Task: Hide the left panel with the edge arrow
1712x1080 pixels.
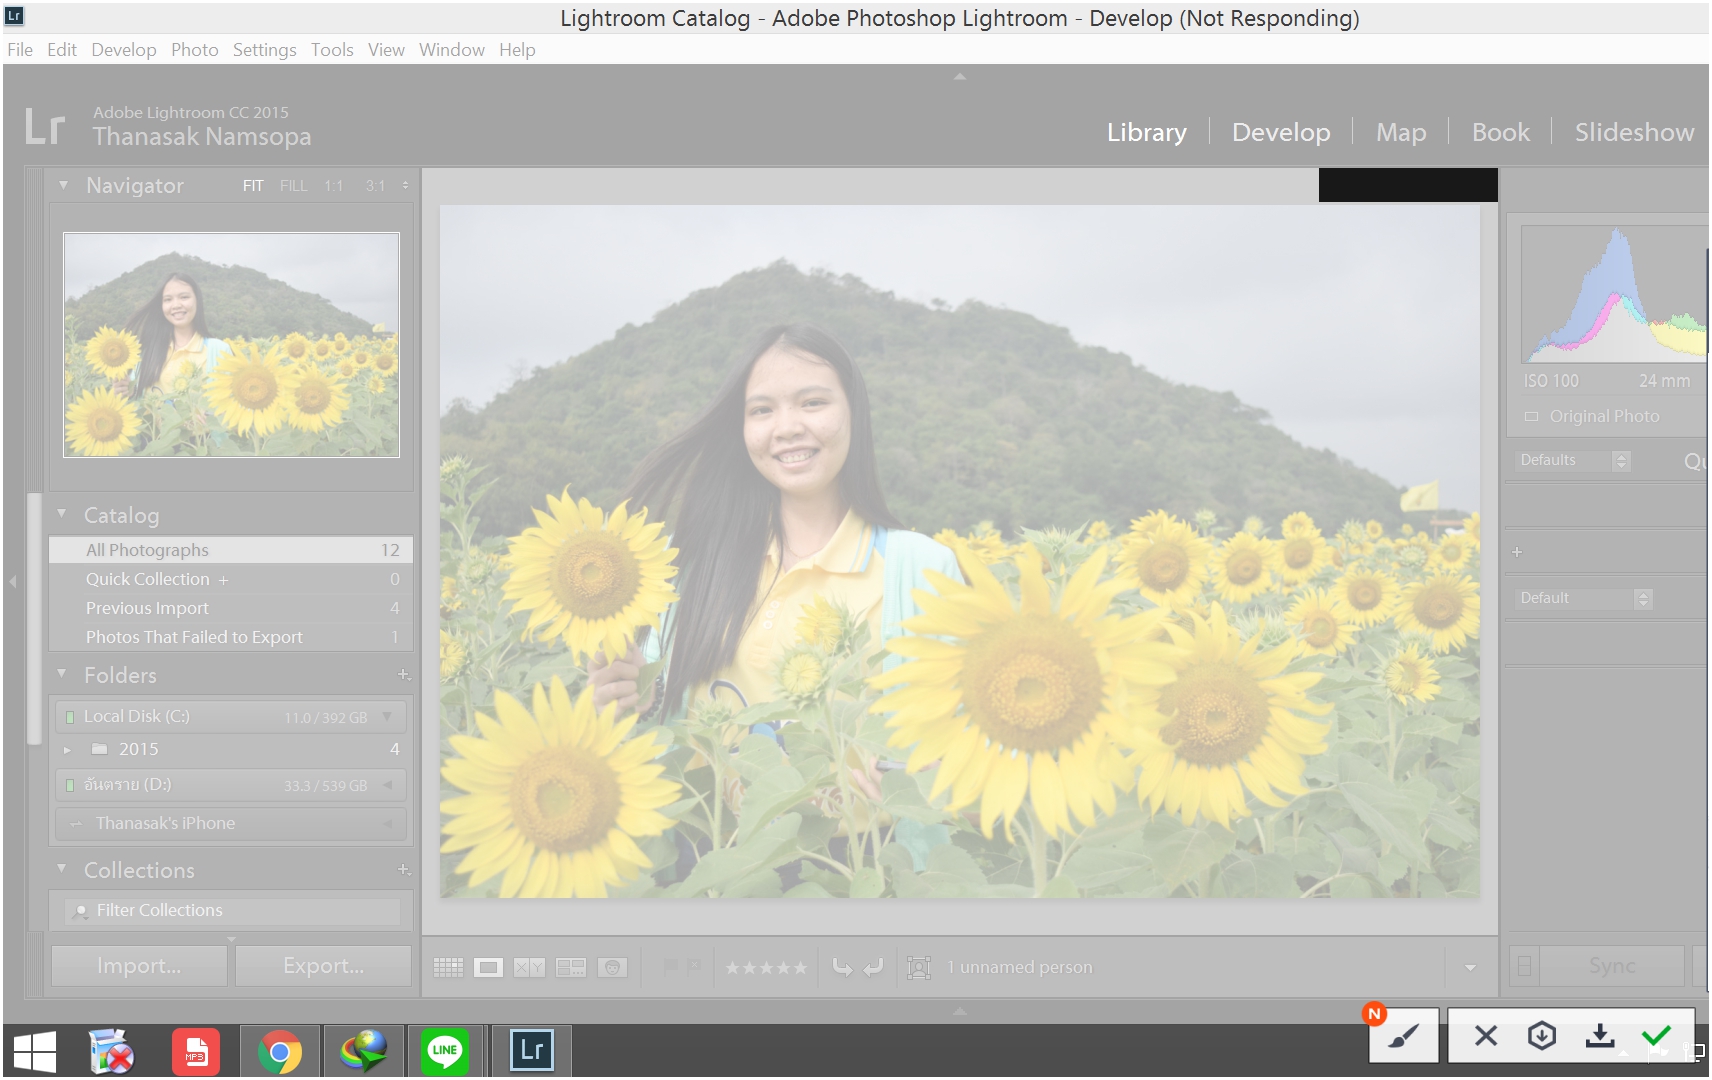Action: point(12,581)
